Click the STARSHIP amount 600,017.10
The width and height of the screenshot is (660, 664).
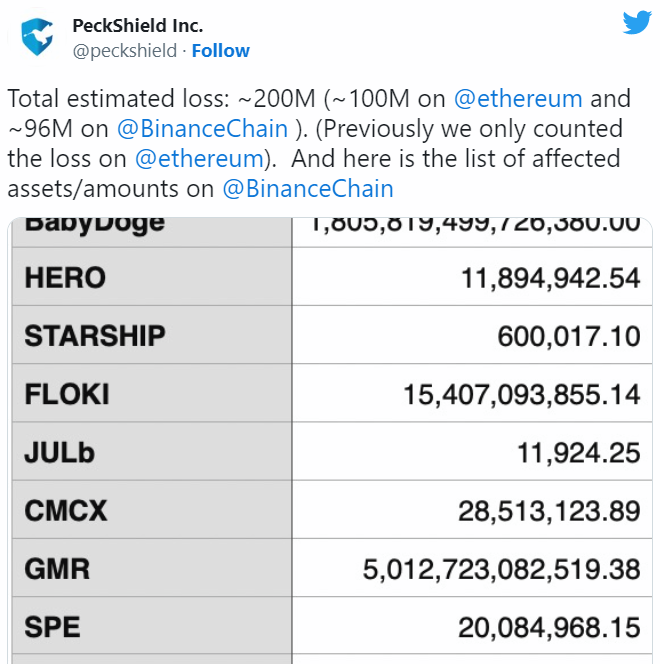click(568, 335)
